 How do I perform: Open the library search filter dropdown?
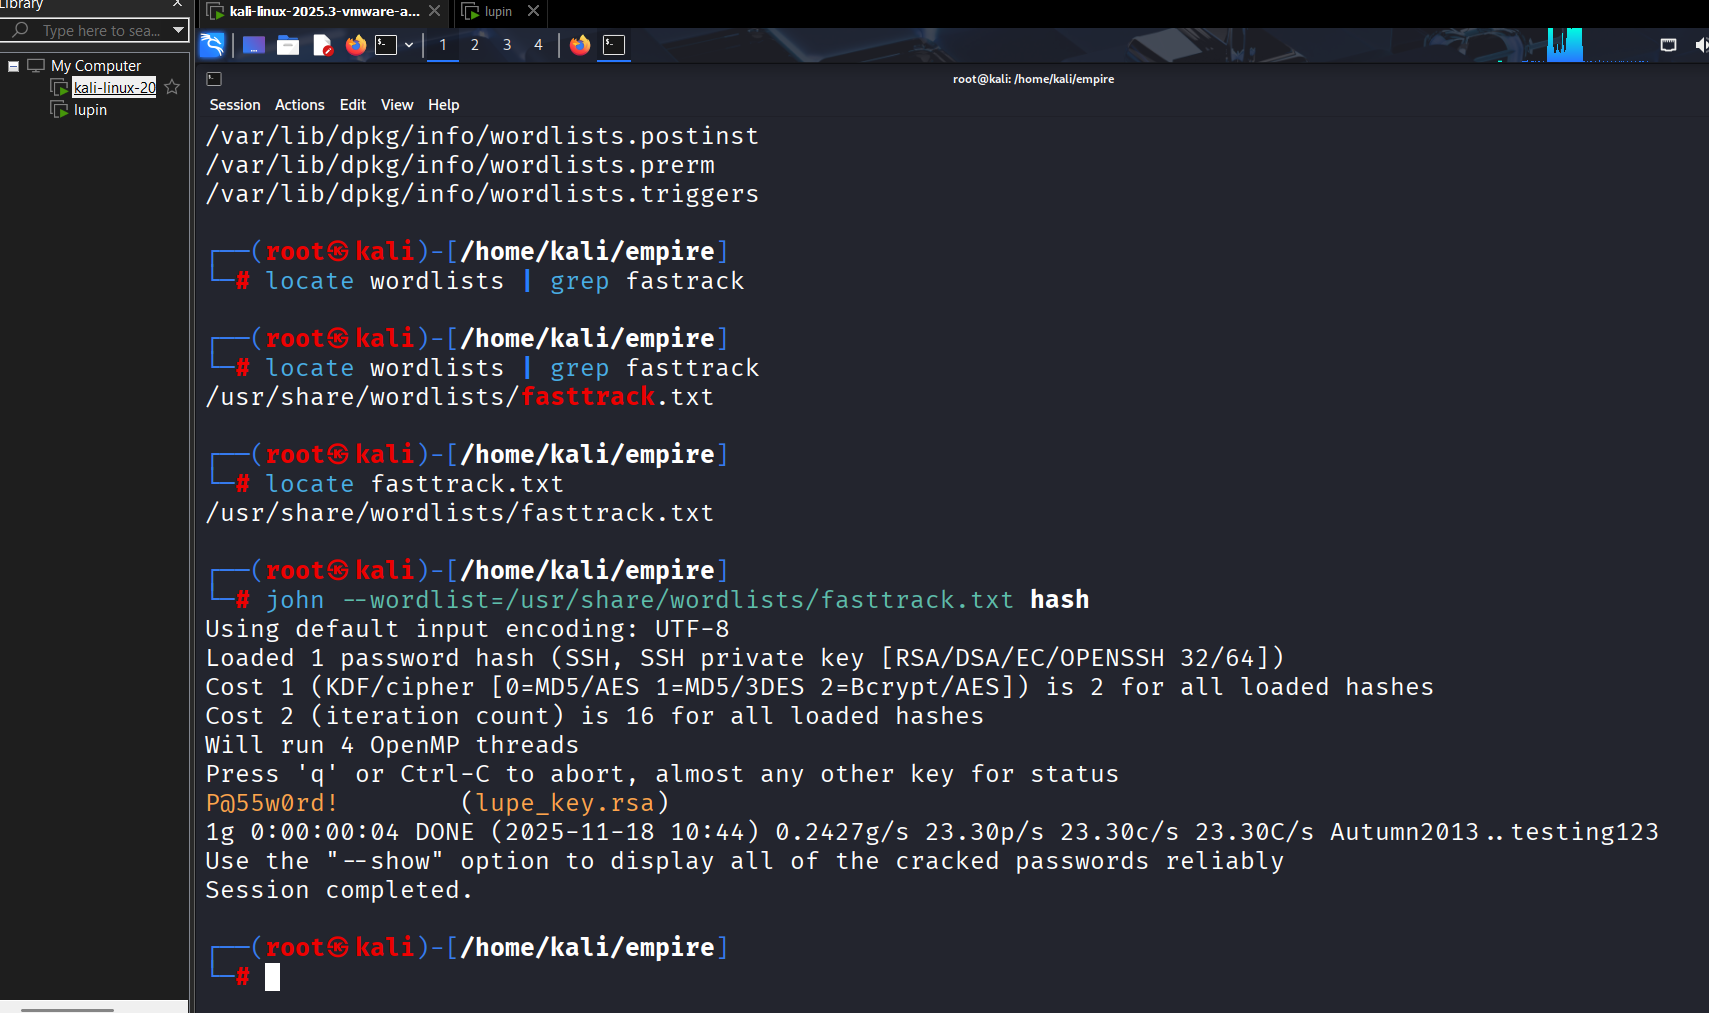point(178,30)
